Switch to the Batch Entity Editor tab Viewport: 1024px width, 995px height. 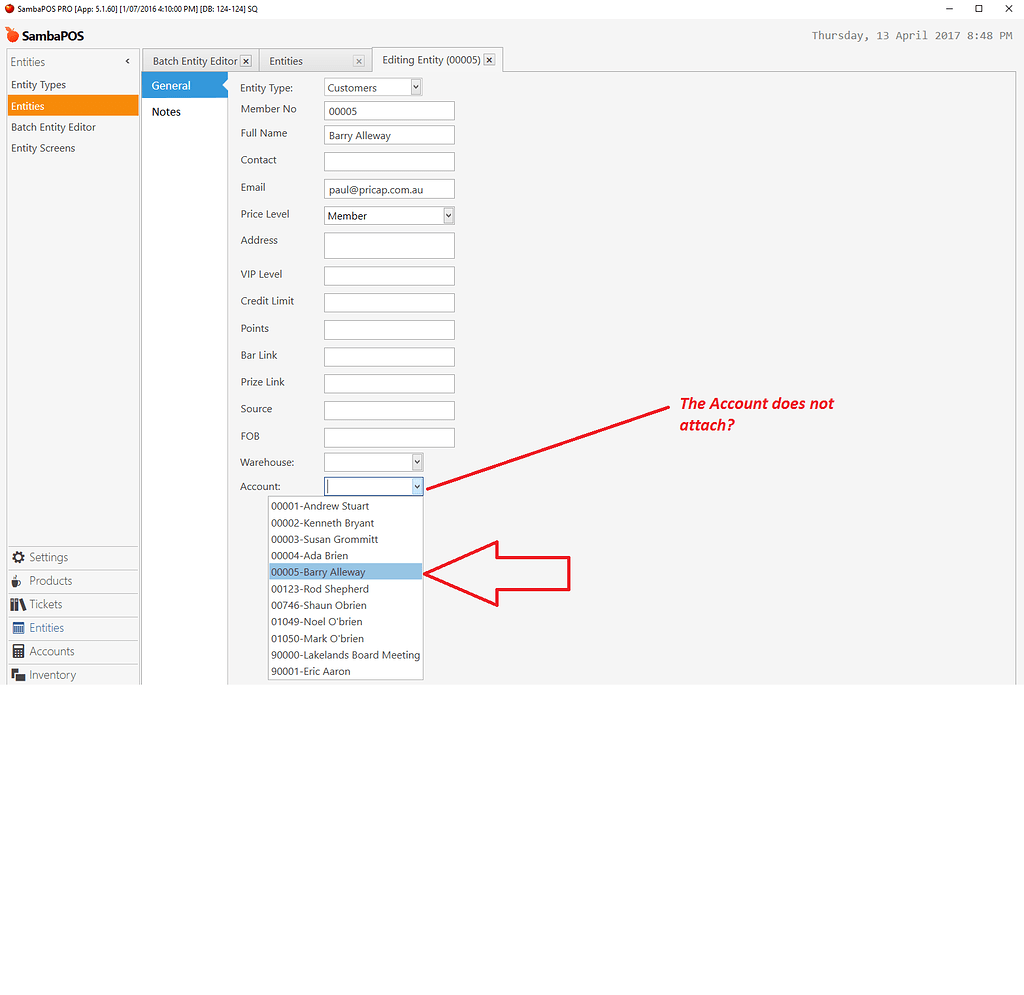(x=193, y=59)
